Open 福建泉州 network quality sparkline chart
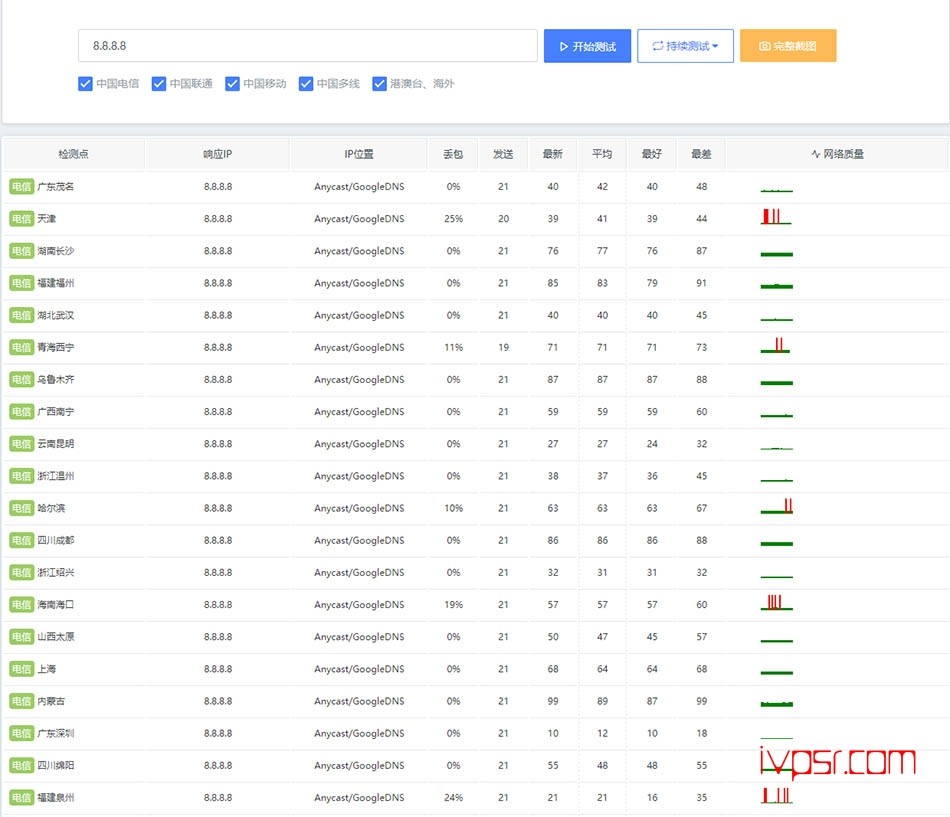The width and height of the screenshot is (950, 817). pyautogui.click(x=776, y=796)
